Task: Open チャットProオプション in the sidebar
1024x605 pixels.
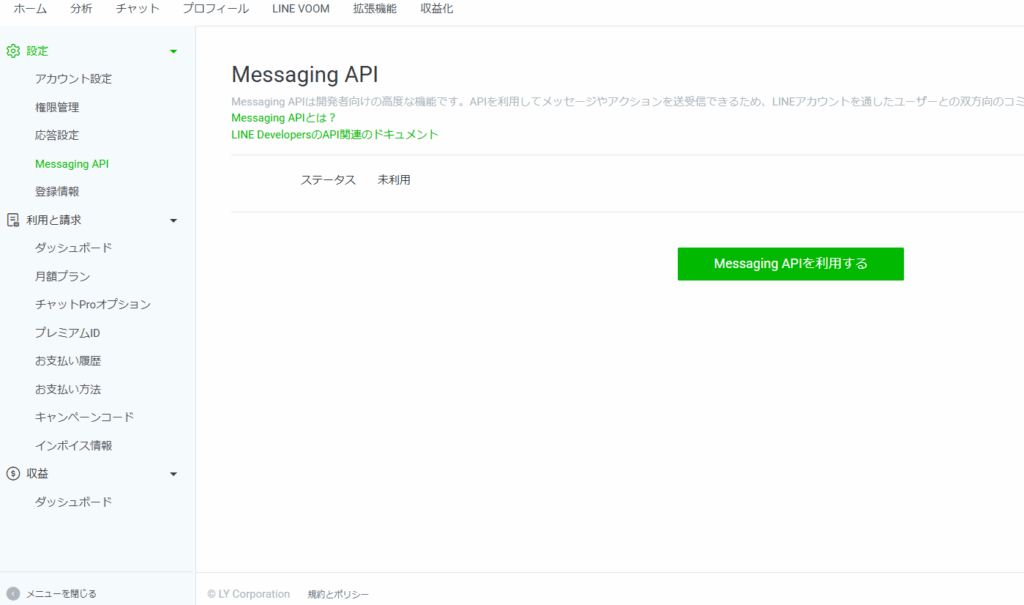Action: tap(93, 304)
